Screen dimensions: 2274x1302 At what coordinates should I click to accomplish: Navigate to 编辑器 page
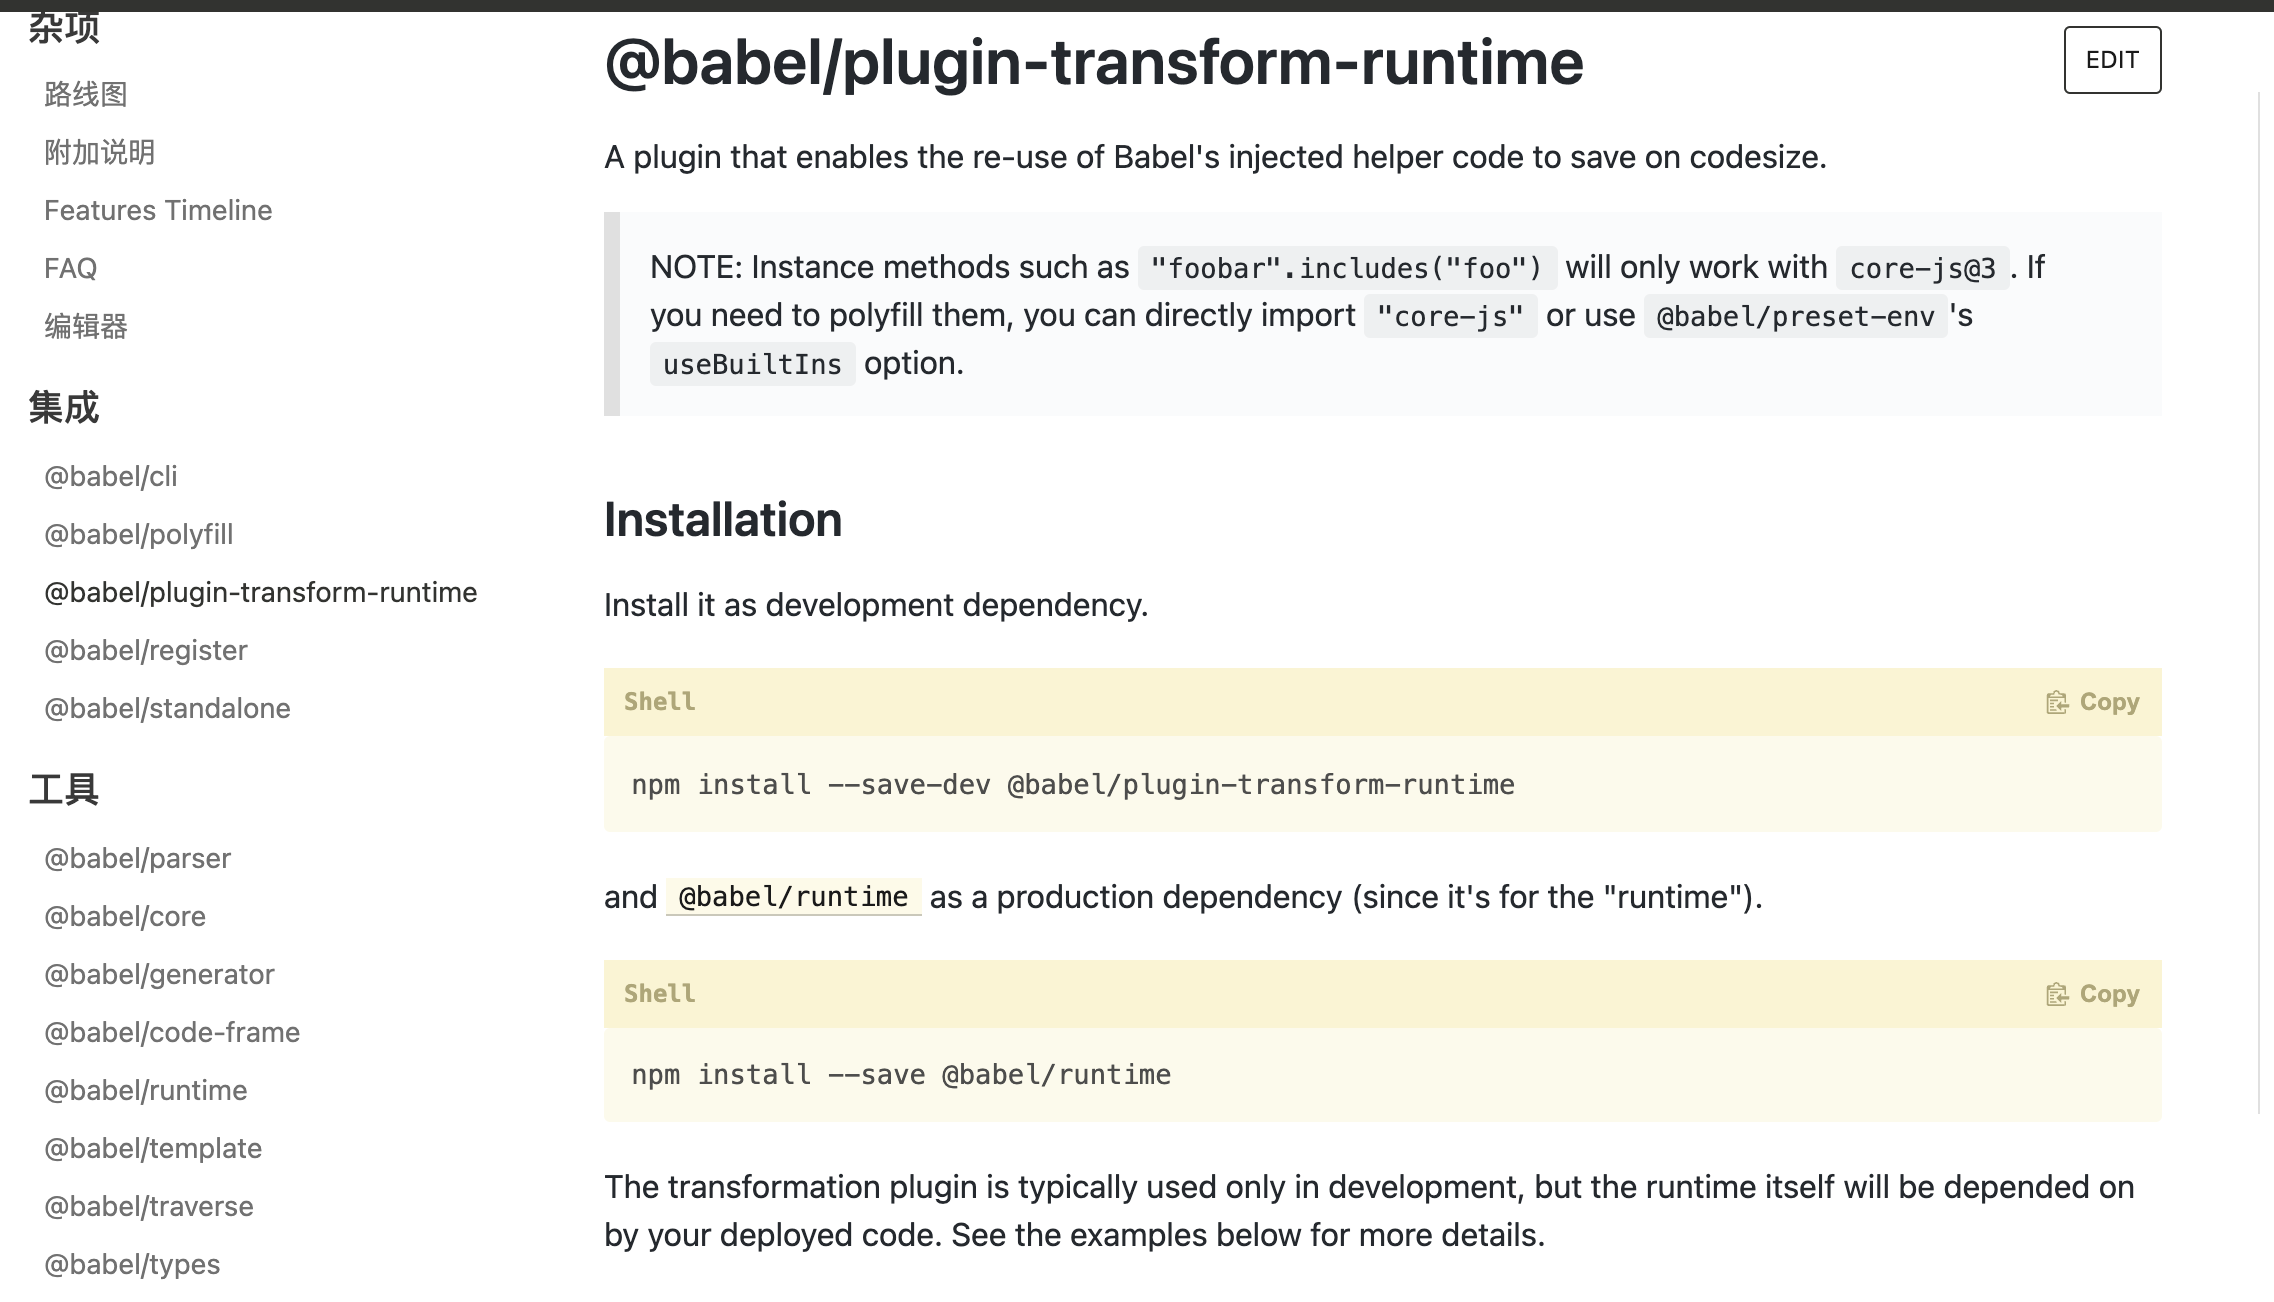86,327
